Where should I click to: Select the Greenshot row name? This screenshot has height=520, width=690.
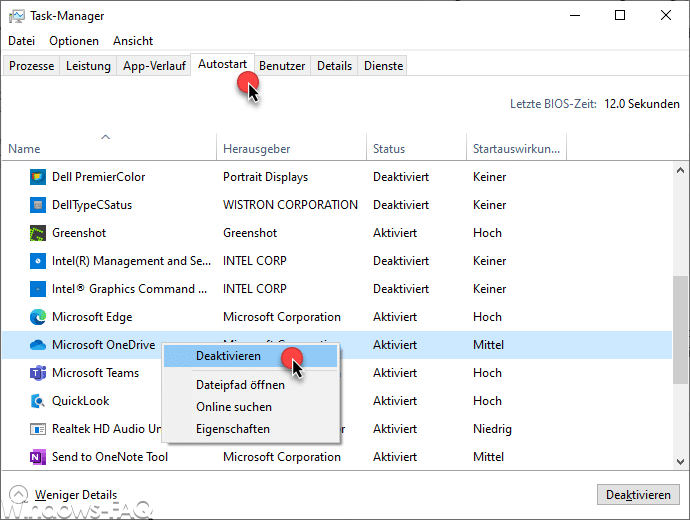coord(79,233)
